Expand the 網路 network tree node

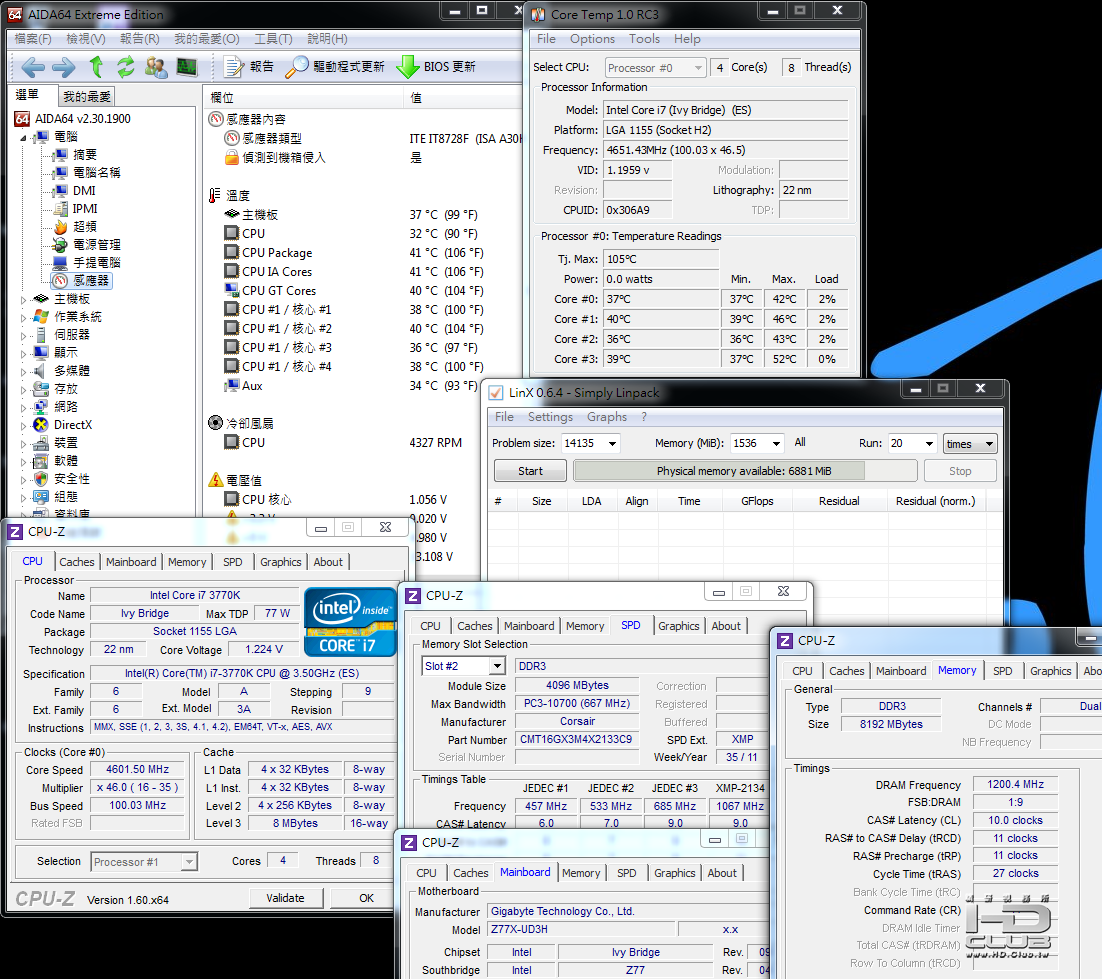23,408
